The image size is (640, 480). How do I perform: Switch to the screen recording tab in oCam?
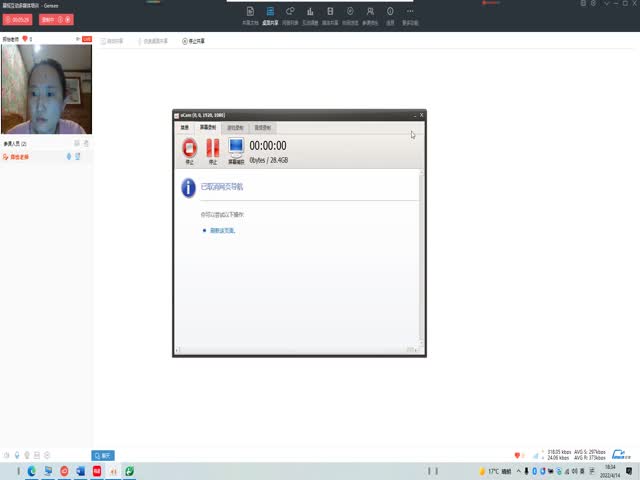(x=209, y=128)
